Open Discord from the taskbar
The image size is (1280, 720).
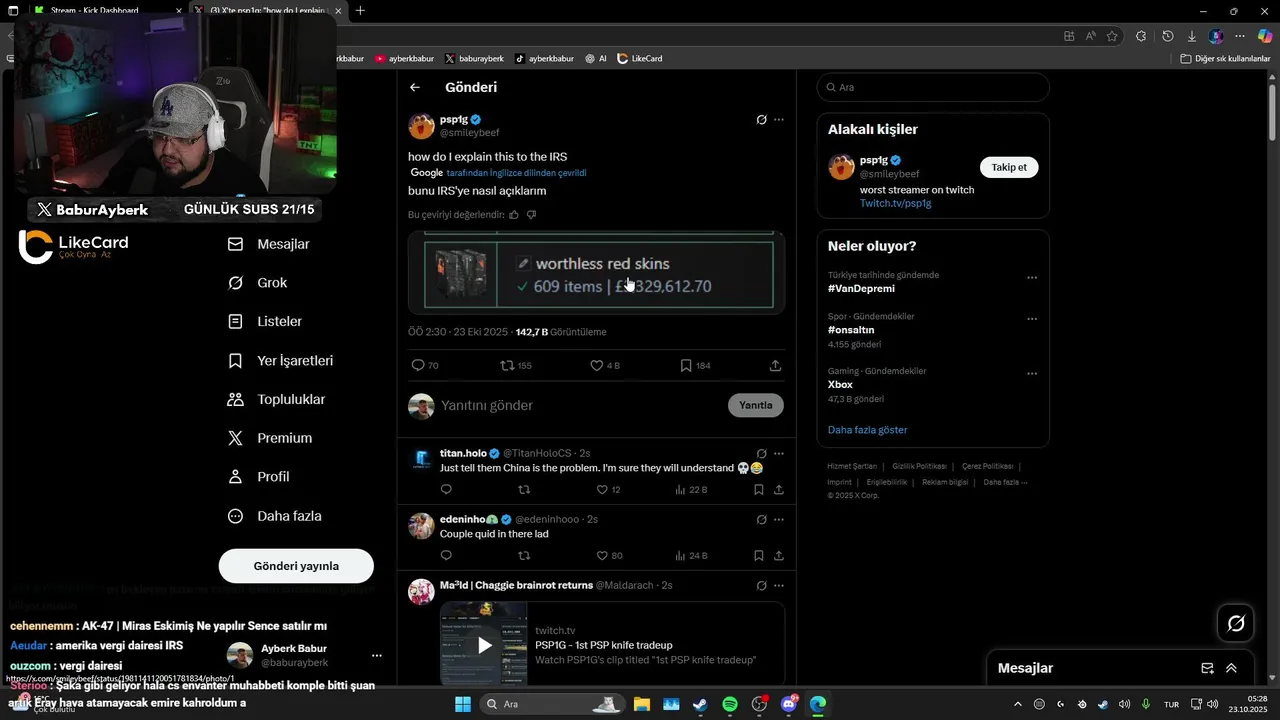788,704
